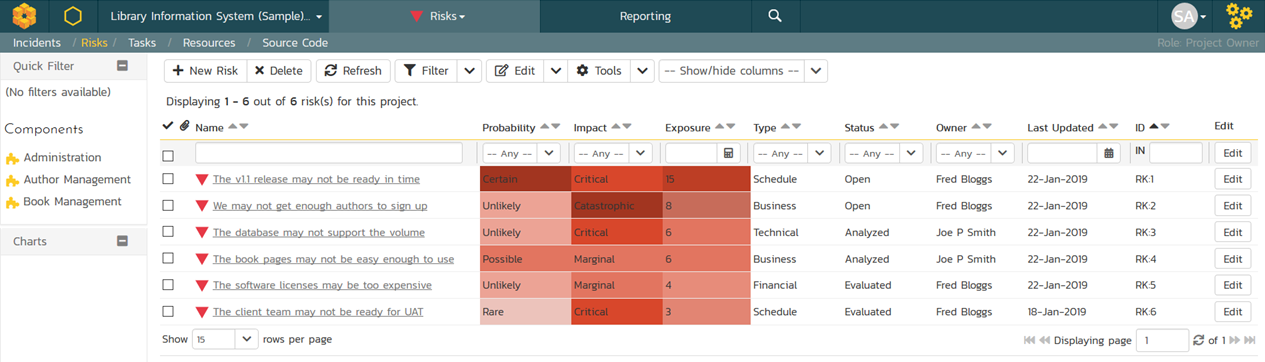Go to the Resources sub-navigation item
Screen dimensions: 1265x362
pyautogui.click(x=209, y=43)
